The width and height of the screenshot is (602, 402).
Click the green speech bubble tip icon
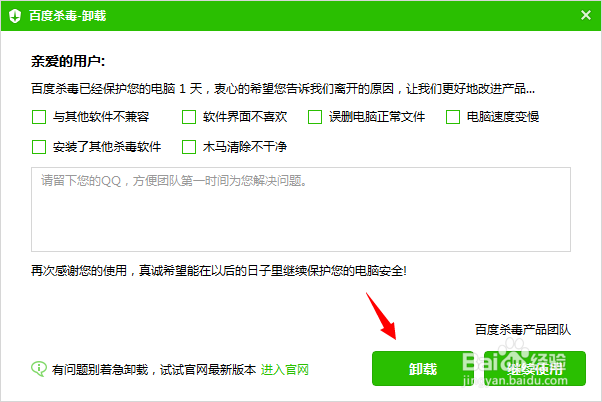39,369
